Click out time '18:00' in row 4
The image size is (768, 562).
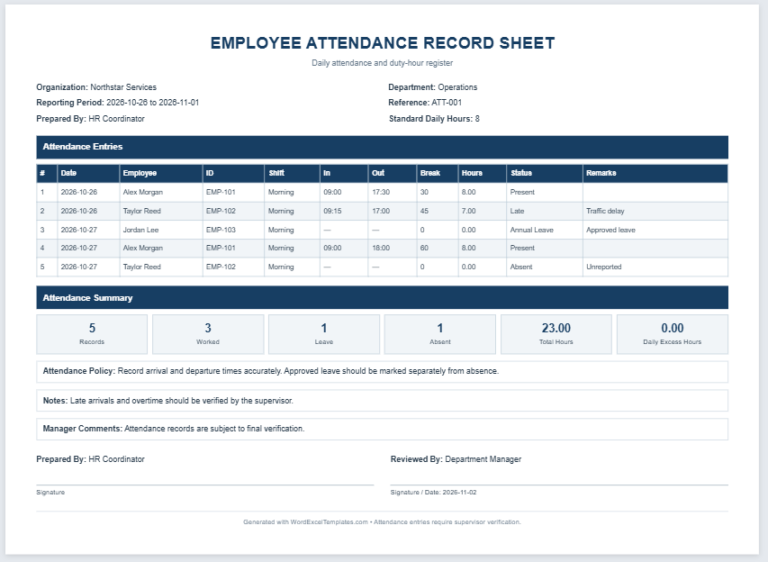(381, 248)
